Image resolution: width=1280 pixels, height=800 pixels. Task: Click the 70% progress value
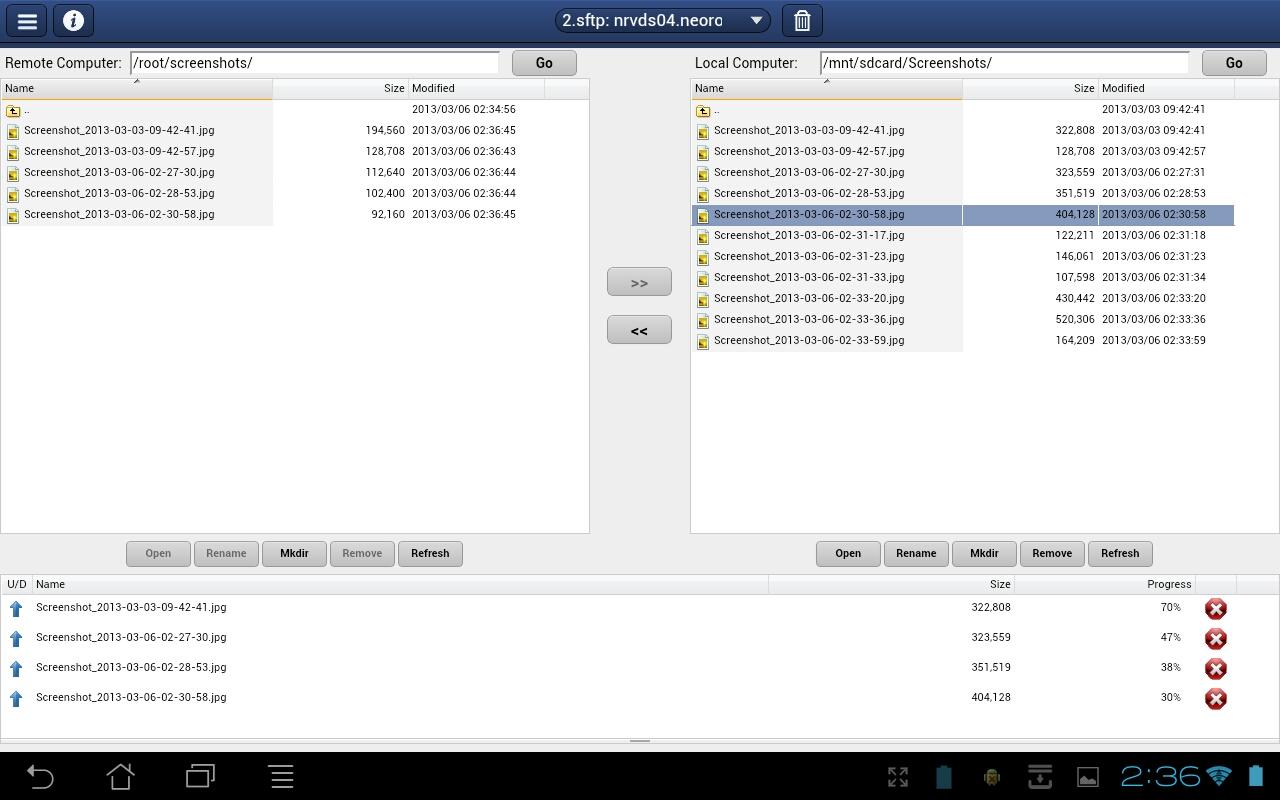[x=1170, y=607]
